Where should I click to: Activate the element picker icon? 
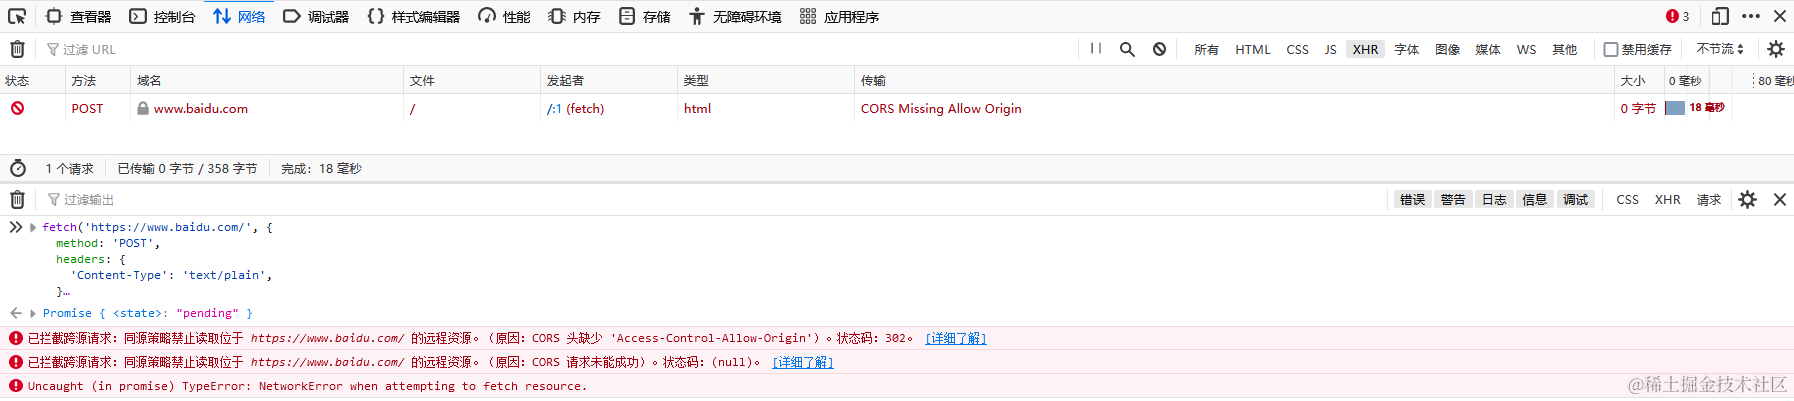coord(17,16)
